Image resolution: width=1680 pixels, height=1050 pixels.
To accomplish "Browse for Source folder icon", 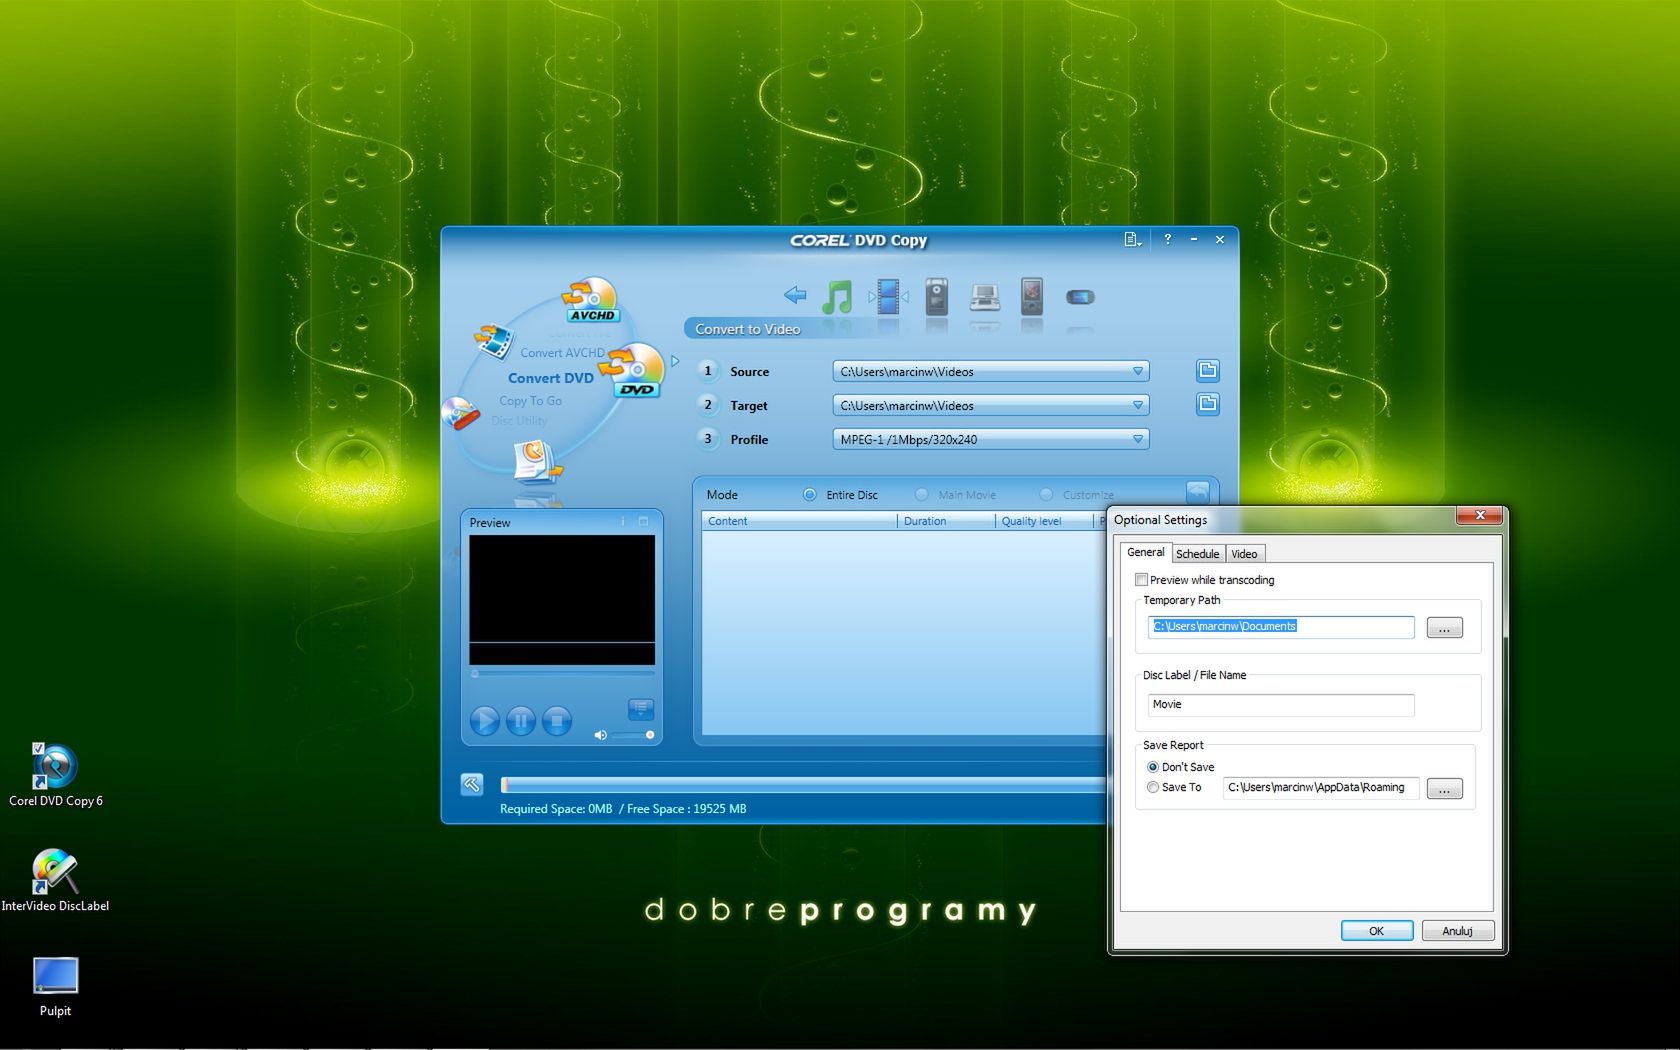I will 1208,371.
